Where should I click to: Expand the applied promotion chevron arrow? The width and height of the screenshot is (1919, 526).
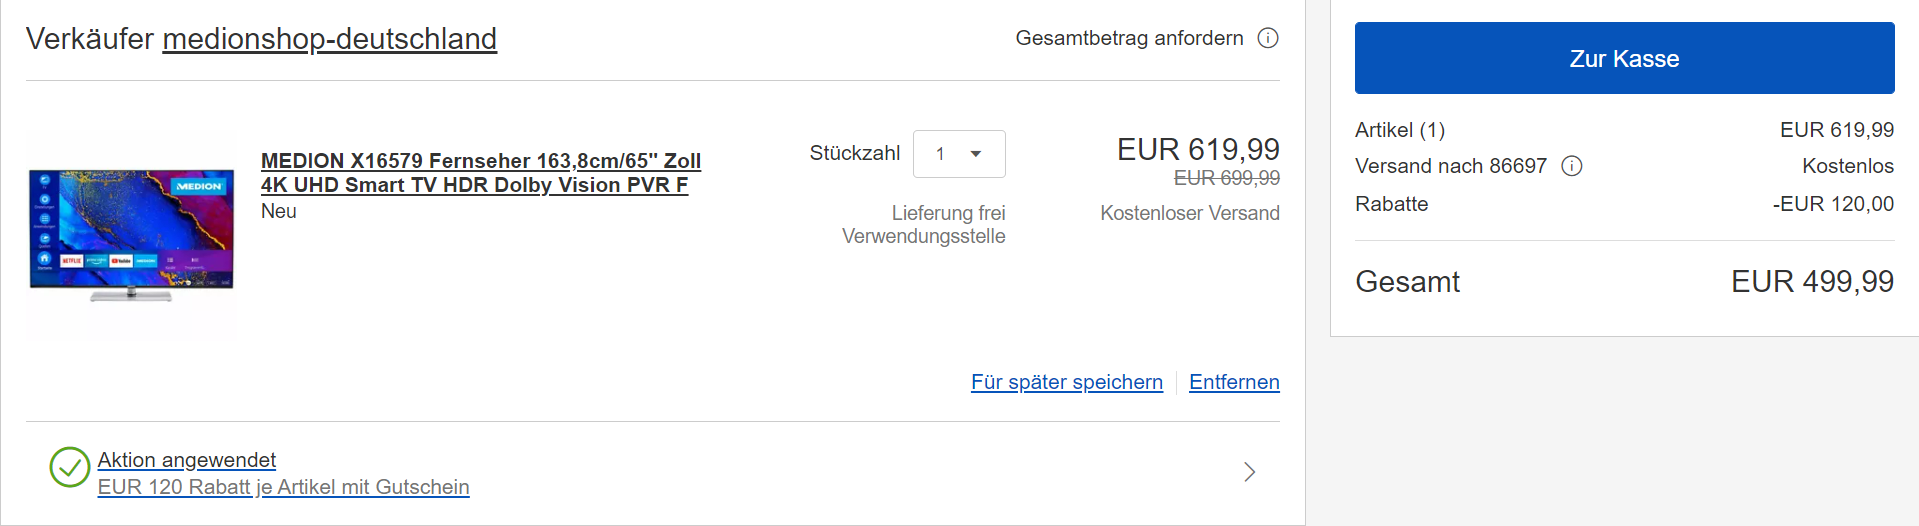click(1249, 472)
